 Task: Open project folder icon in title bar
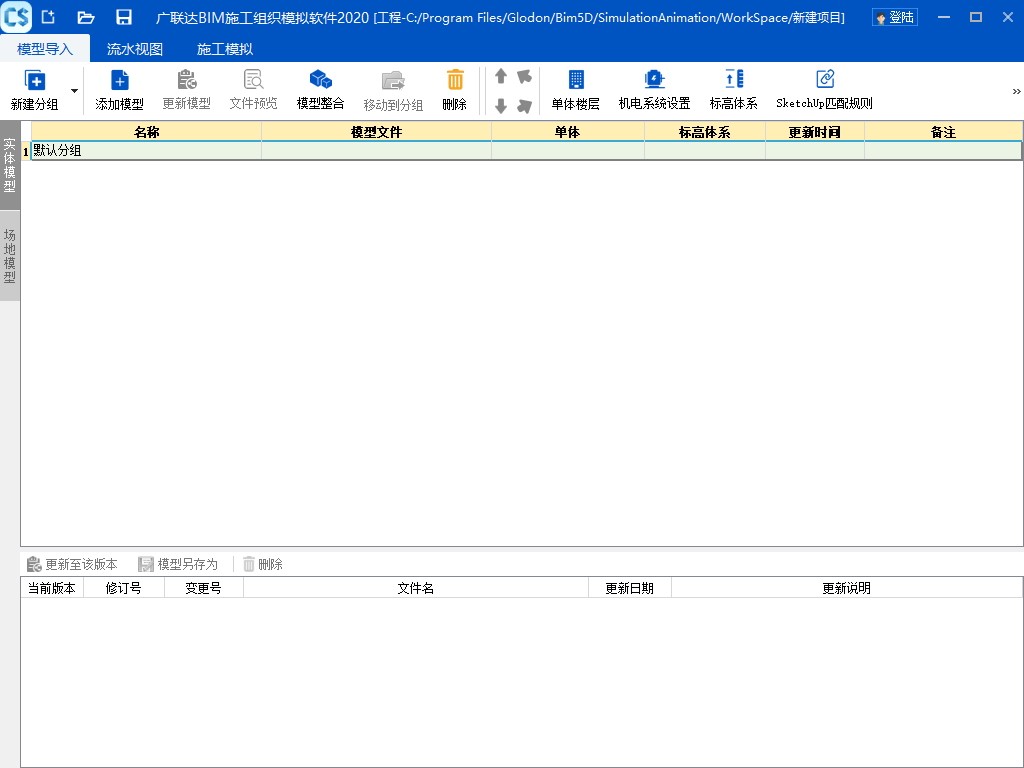point(86,18)
